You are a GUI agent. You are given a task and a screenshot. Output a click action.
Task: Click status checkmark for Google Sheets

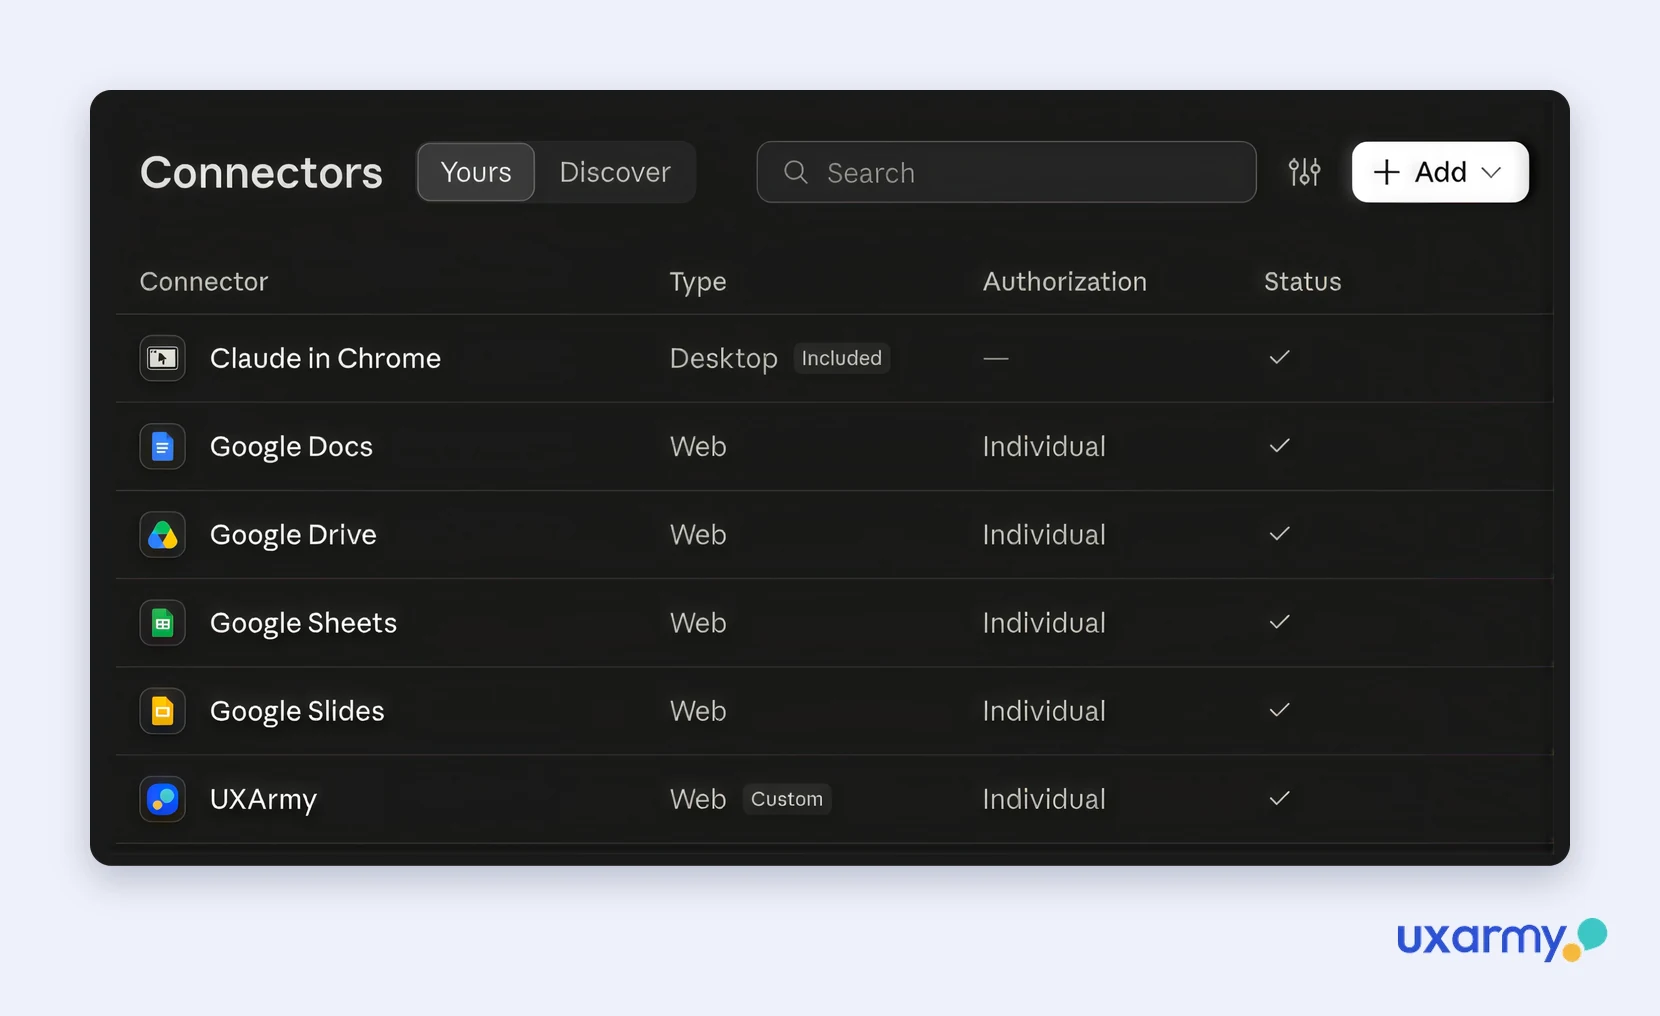click(x=1279, y=622)
